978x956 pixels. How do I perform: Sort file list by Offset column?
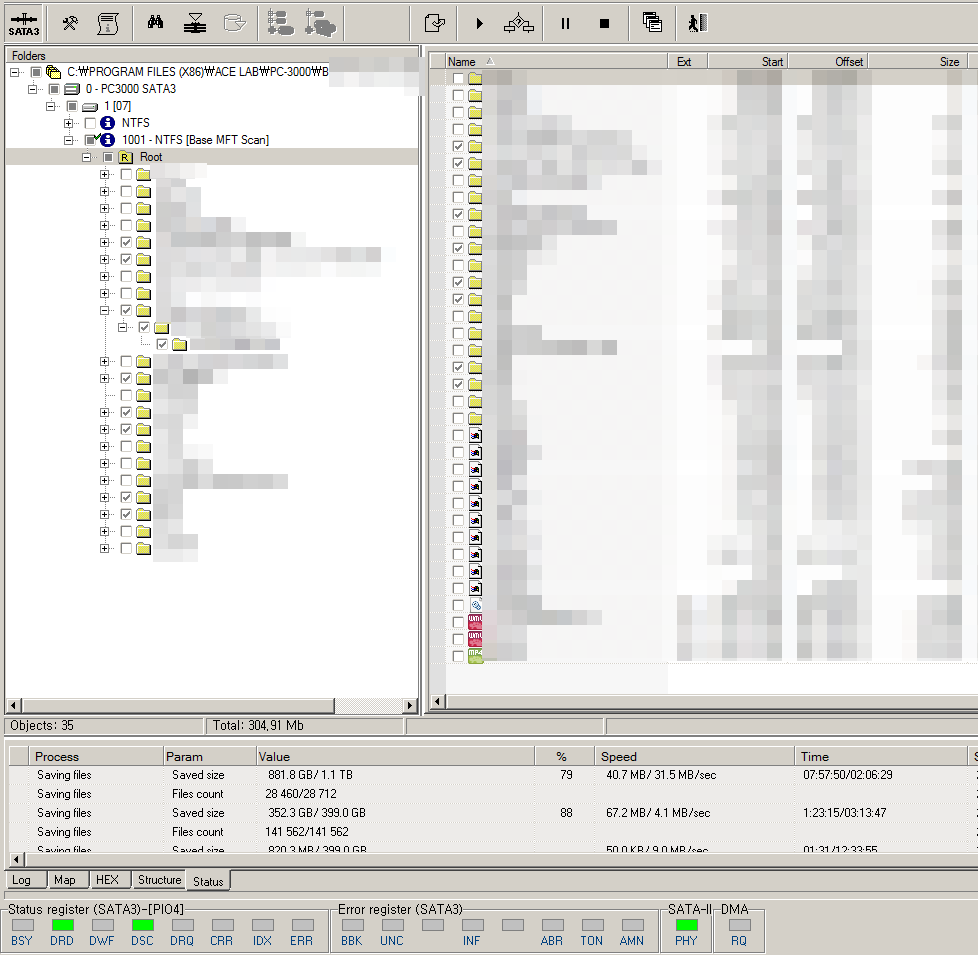[828, 62]
